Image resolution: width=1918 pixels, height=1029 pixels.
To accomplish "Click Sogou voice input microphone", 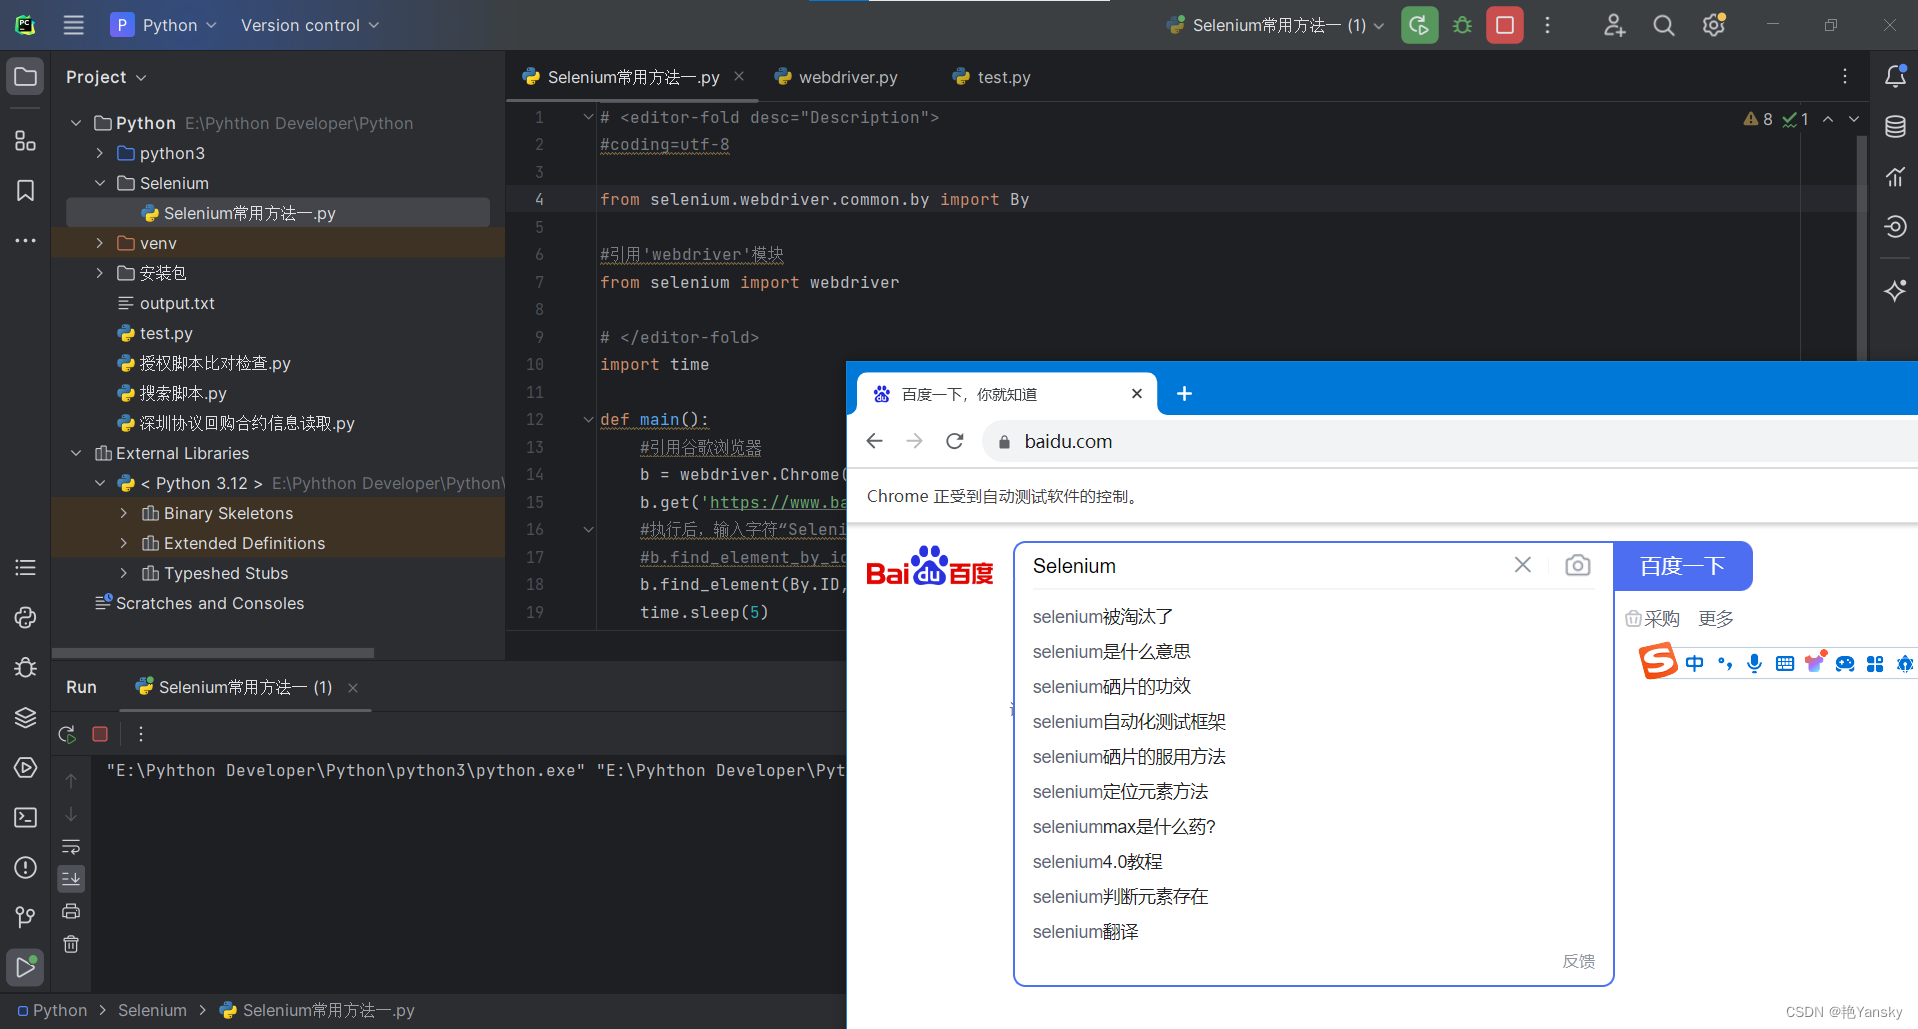I will click(1754, 663).
